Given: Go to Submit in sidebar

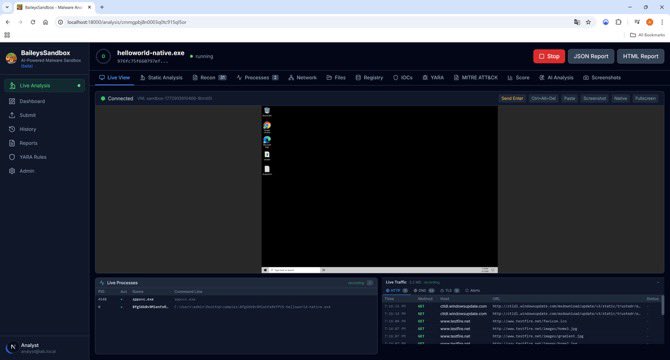Looking at the screenshot, I should [44, 115].
